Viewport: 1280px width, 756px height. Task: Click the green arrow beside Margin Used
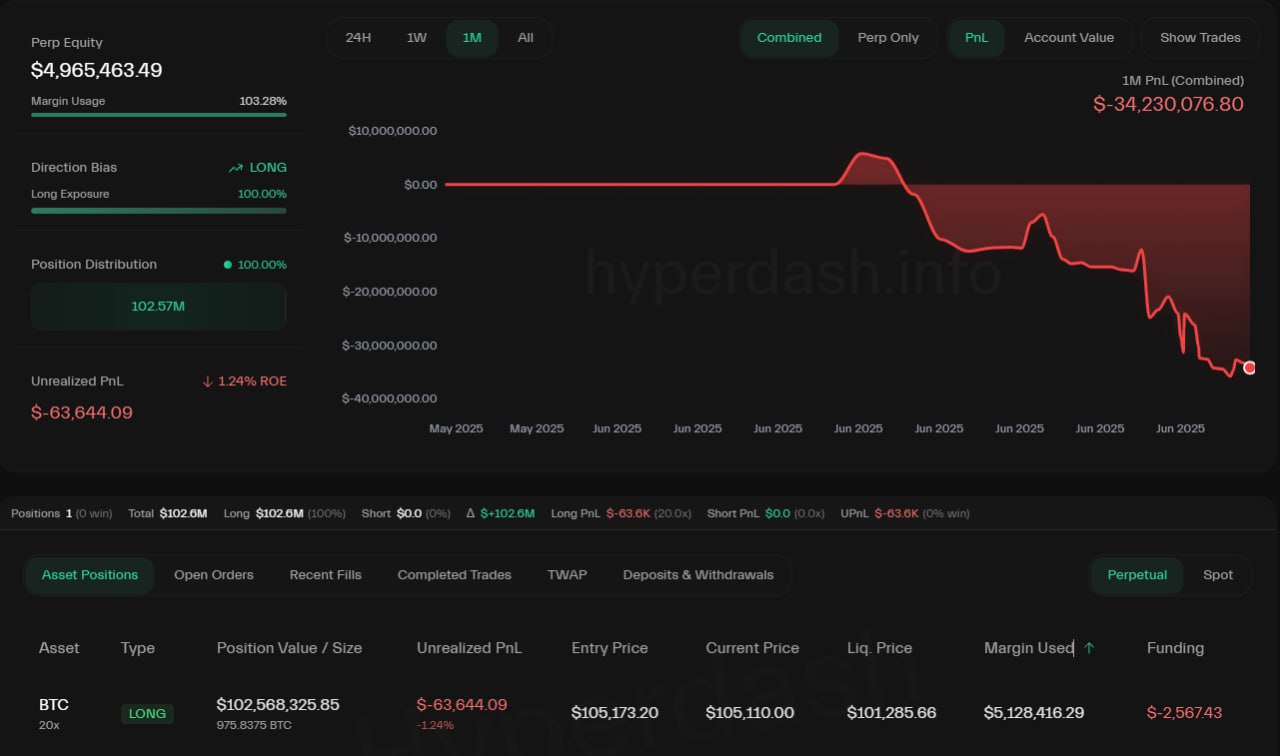click(x=1089, y=648)
